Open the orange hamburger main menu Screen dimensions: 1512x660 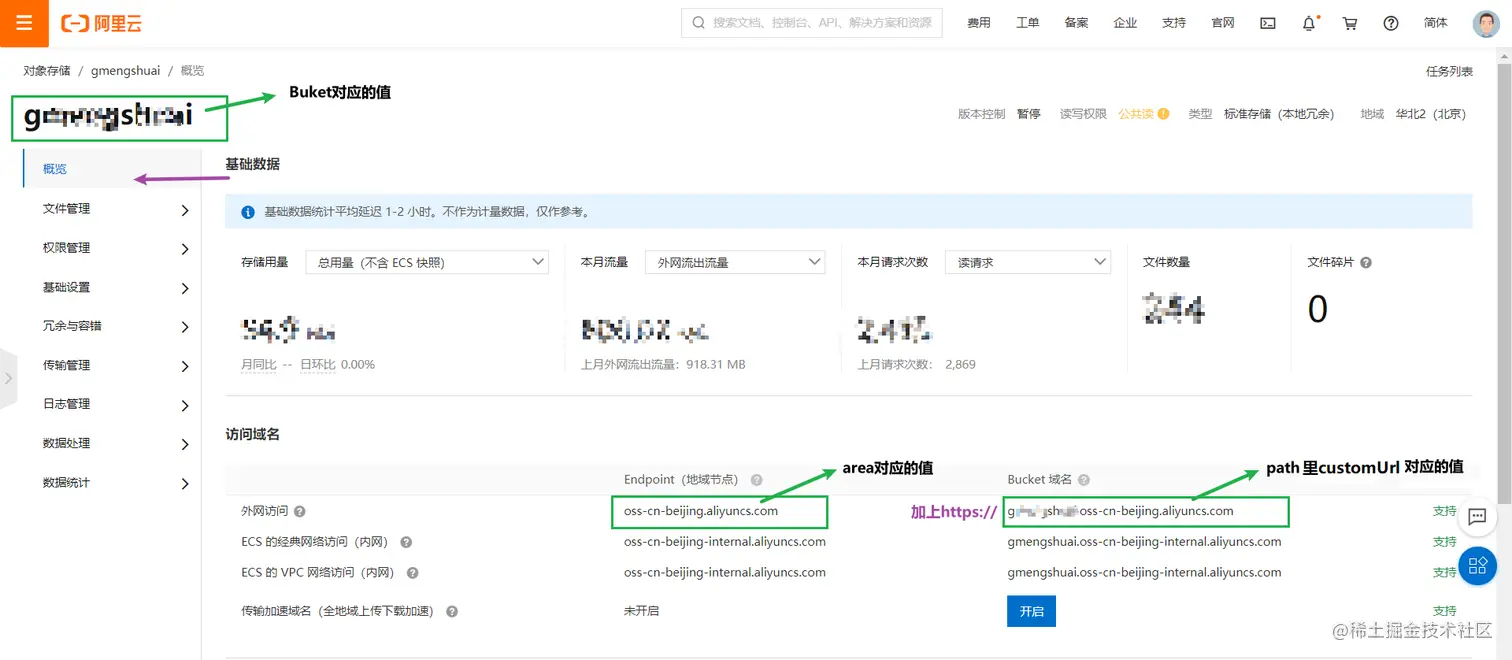[x=24, y=23]
